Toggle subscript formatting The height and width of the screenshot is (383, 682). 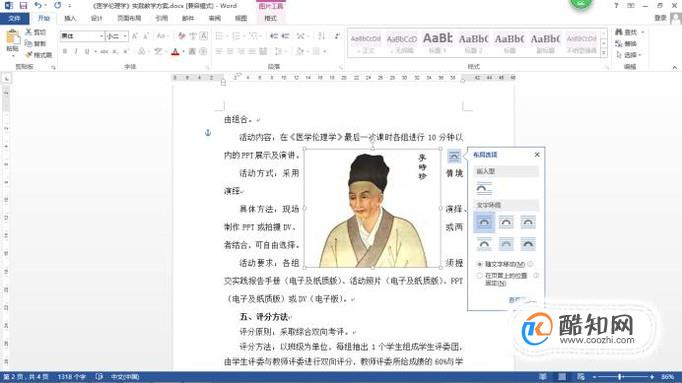pos(115,52)
